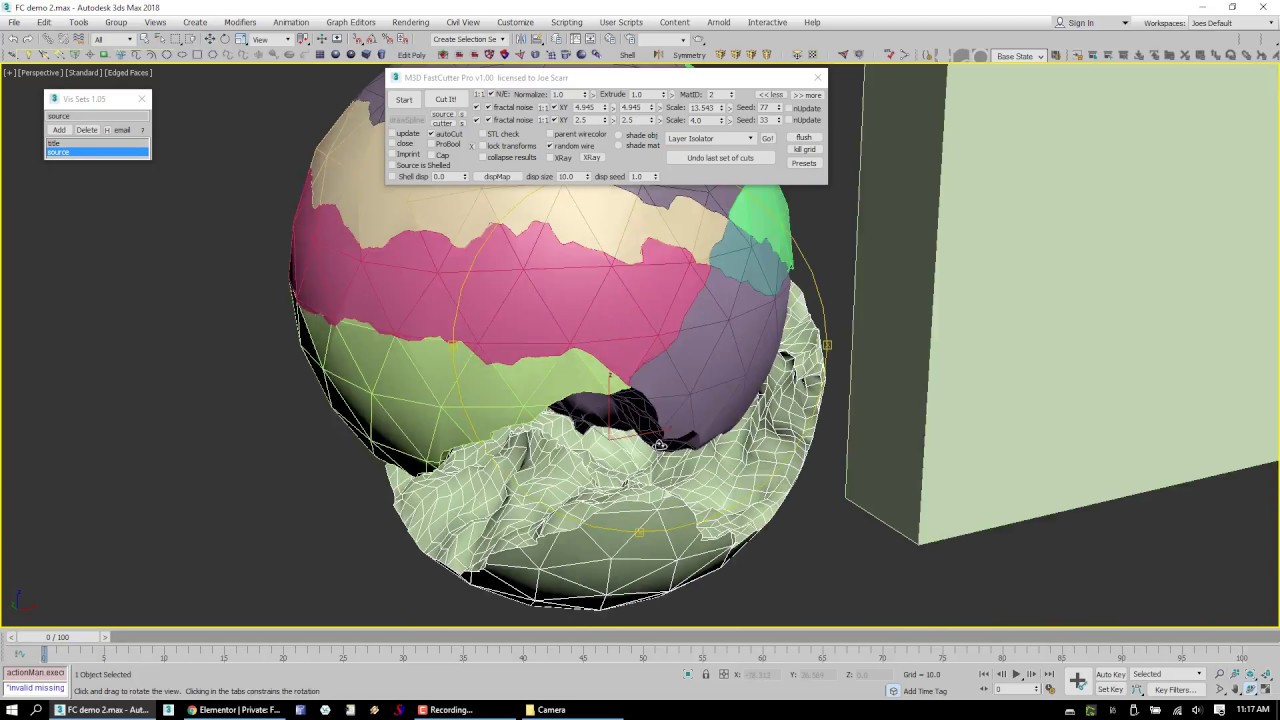Open the Graph Editors menu
This screenshot has width=1280, height=720.
351,22
